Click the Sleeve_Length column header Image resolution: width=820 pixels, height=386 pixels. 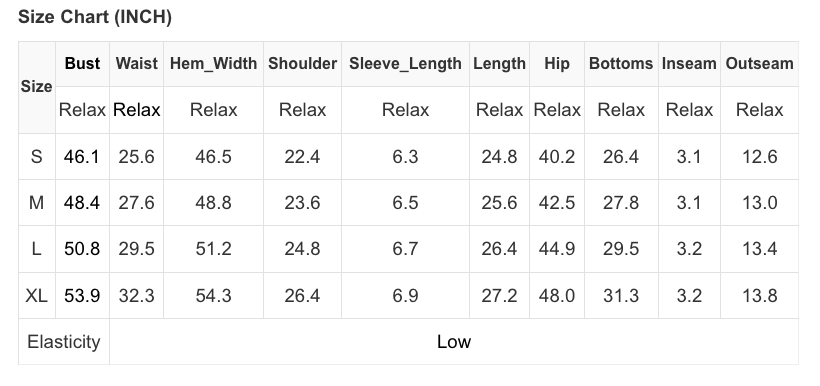pos(405,64)
